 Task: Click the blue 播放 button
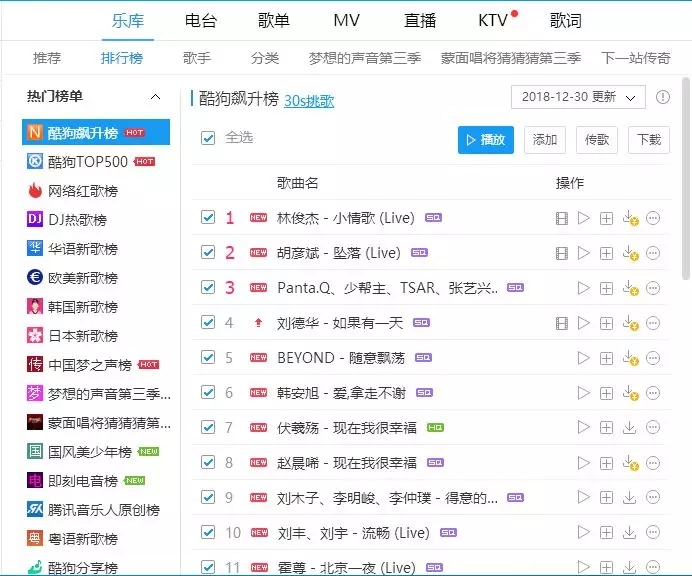[x=486, y=140]
